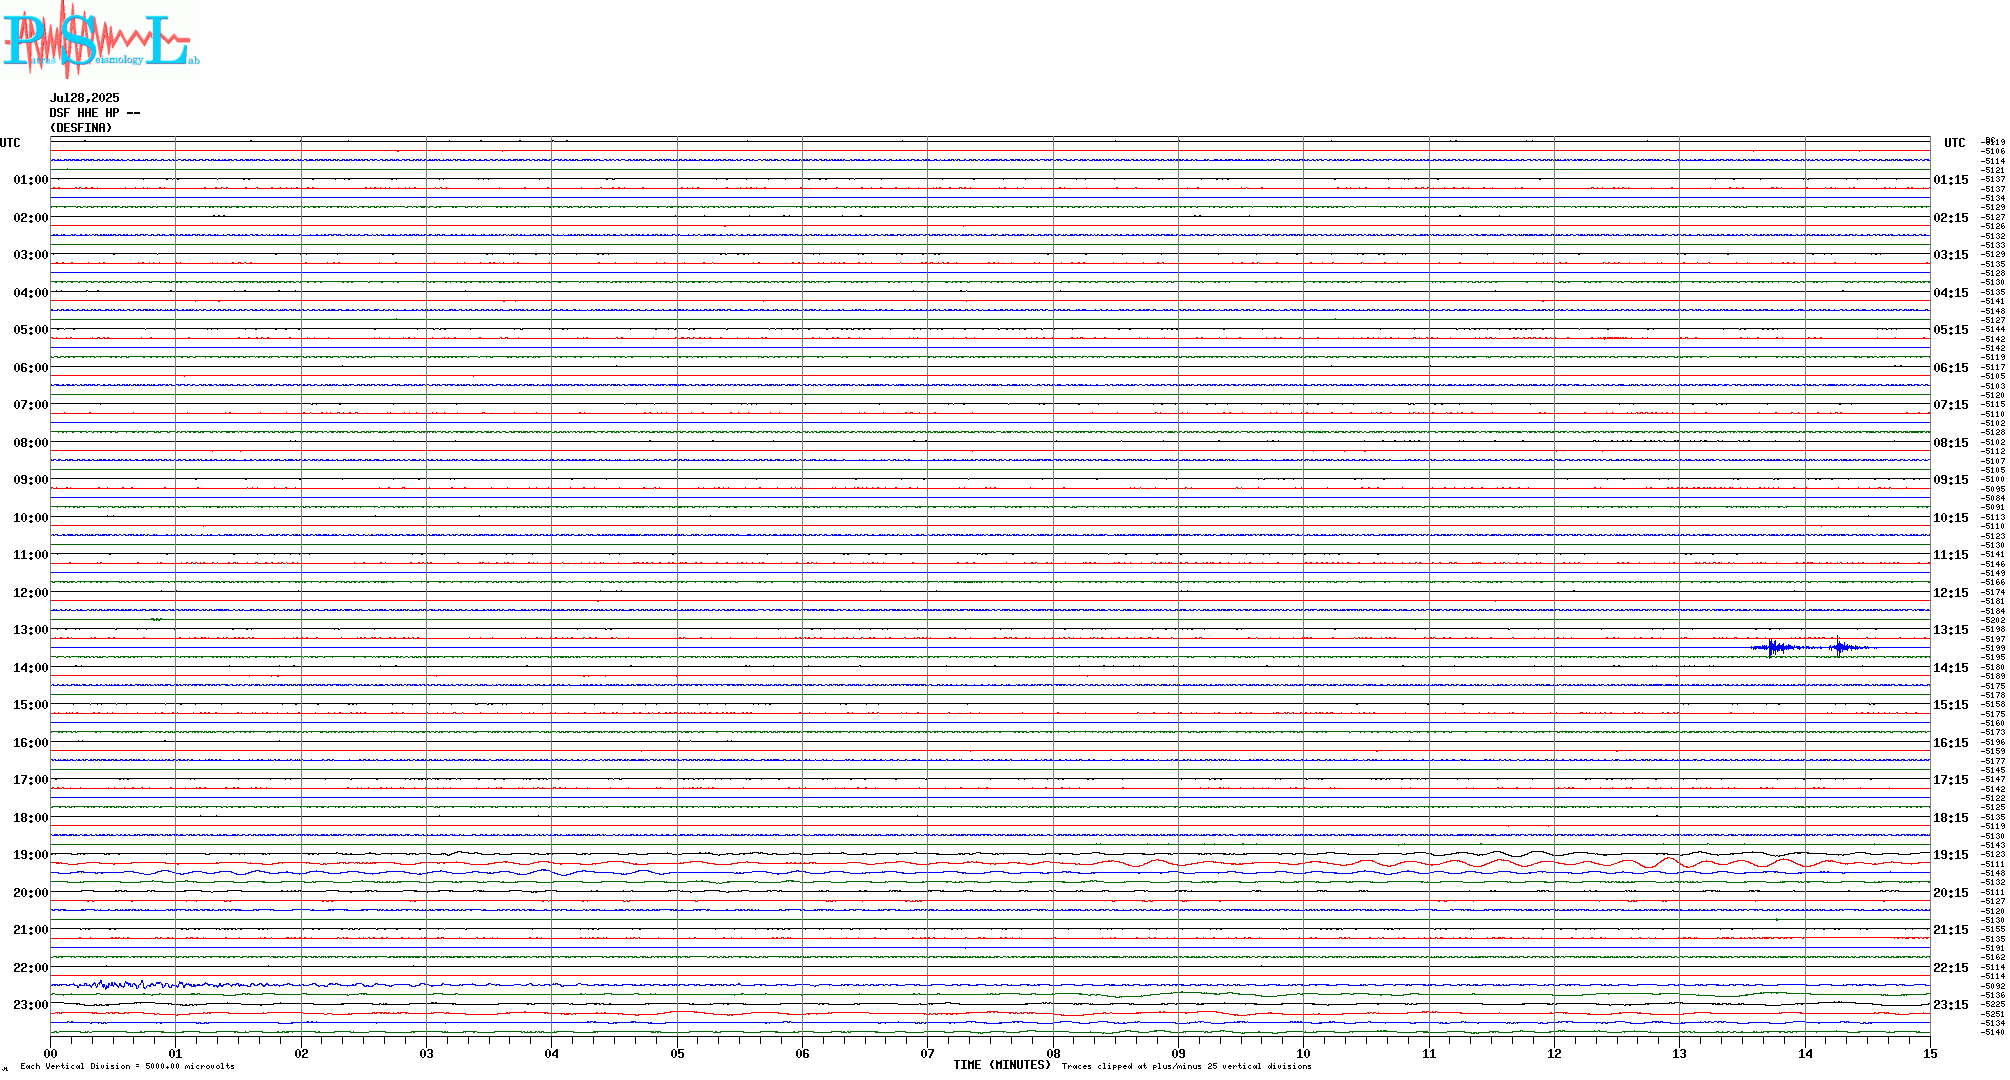Click the "03" minute tick label
Image resolution: width=2010 pixels, height=1080 pixels.
pos(426,1053)
